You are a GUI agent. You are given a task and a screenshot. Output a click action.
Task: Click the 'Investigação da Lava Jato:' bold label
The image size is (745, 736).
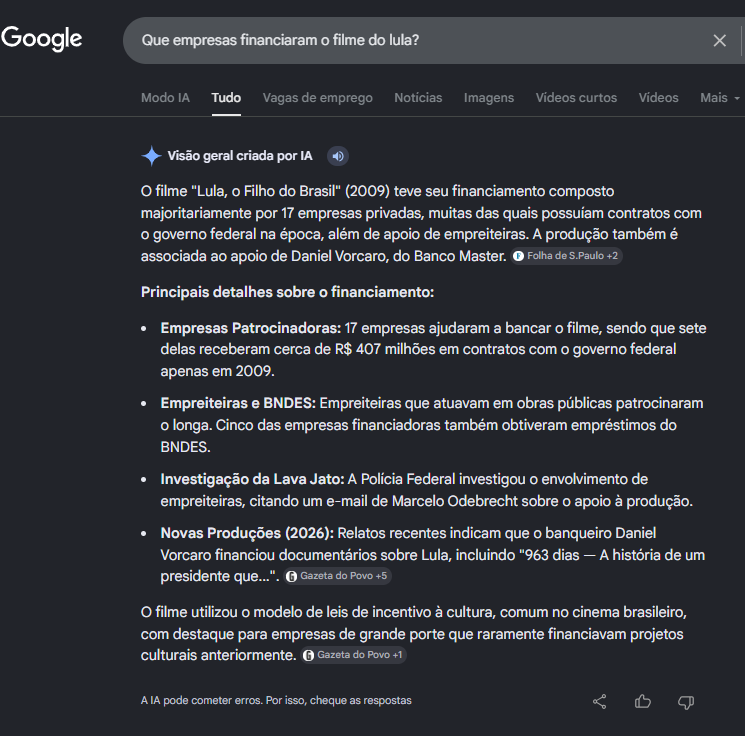pyautogui.click(x=252, y=479)
